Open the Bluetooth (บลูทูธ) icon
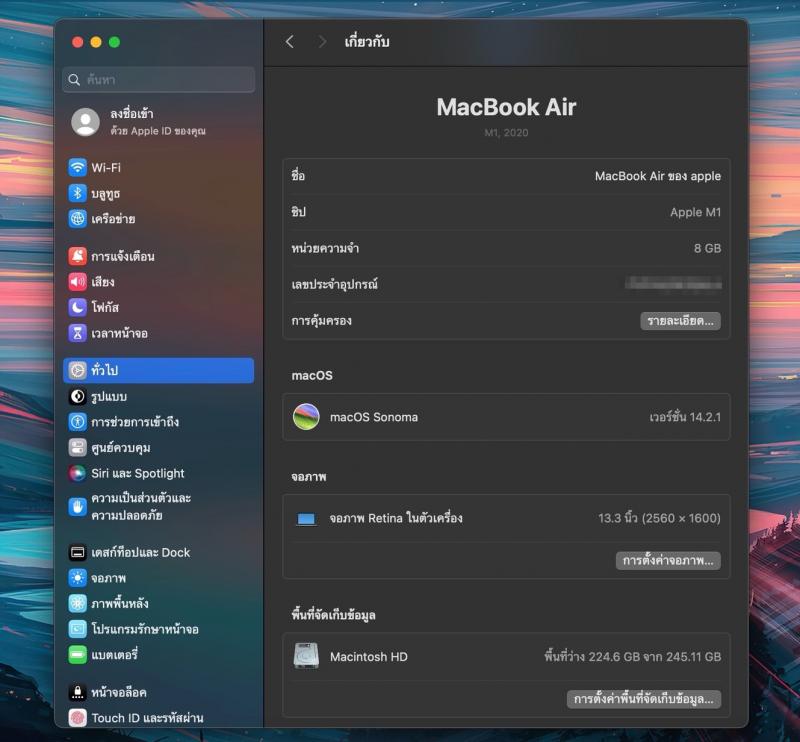Image resolution: width=800 pixels, height=742 pixels. pos(78,193)
